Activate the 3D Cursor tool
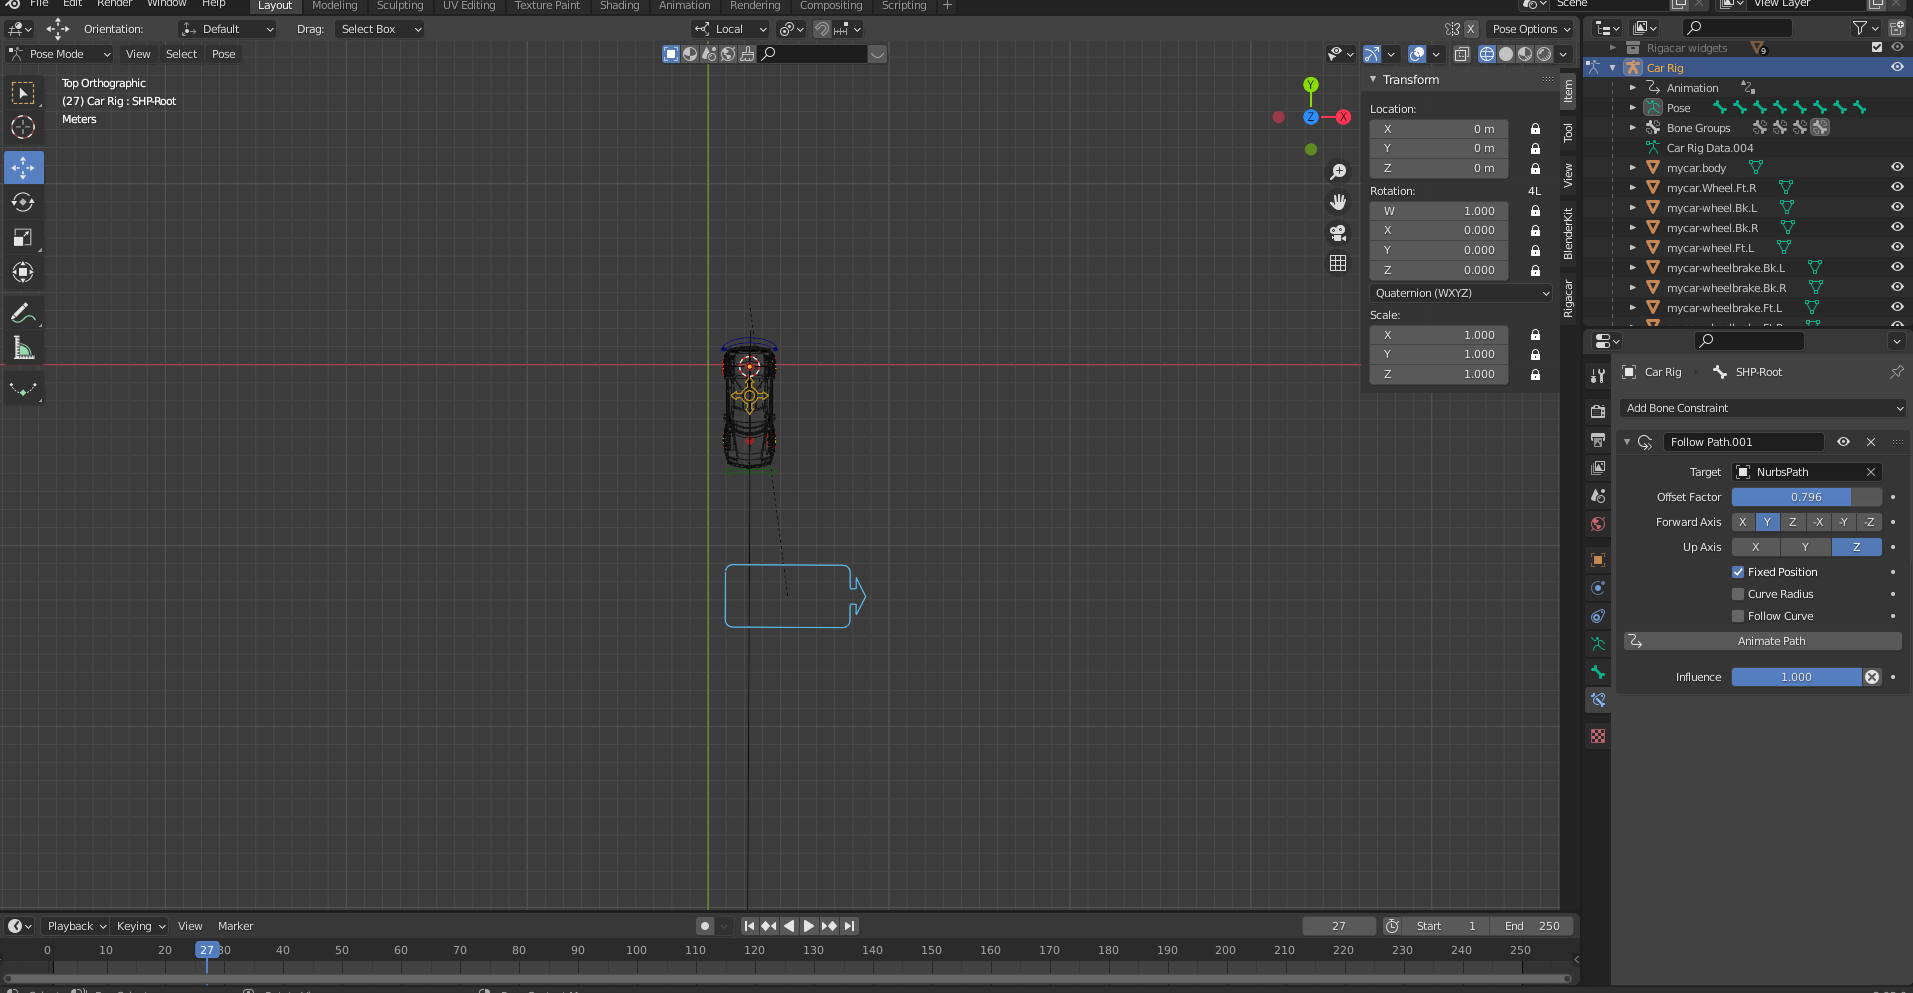The width and height of the screenshot is (1913, 993). click(23, 127)
